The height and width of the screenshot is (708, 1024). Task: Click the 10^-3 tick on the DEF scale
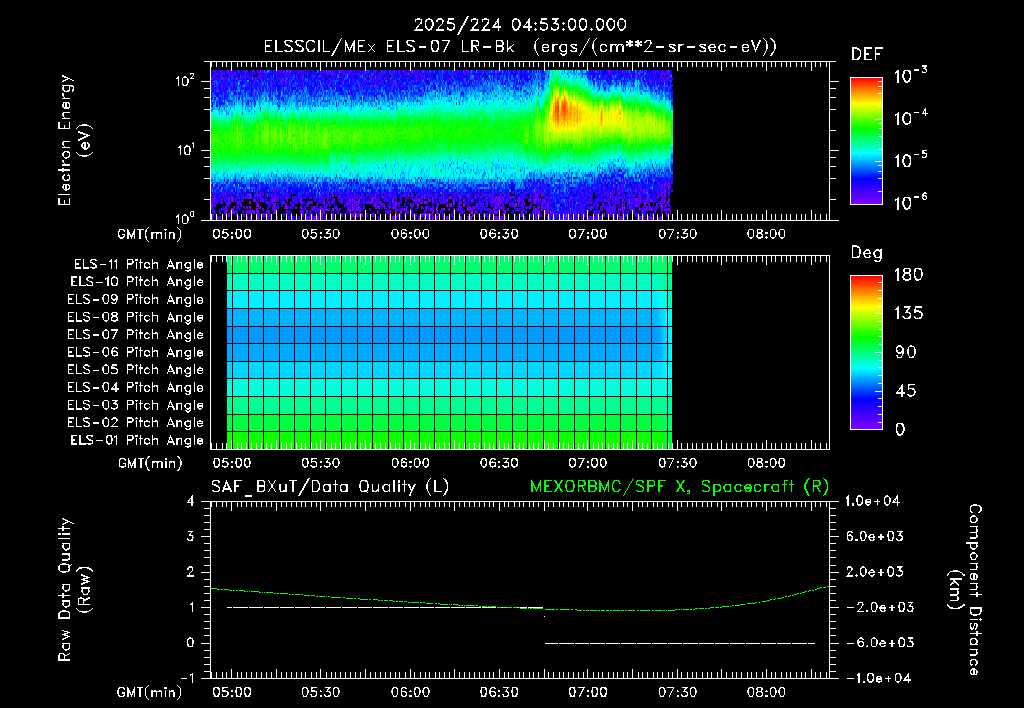tap(910, 75)
